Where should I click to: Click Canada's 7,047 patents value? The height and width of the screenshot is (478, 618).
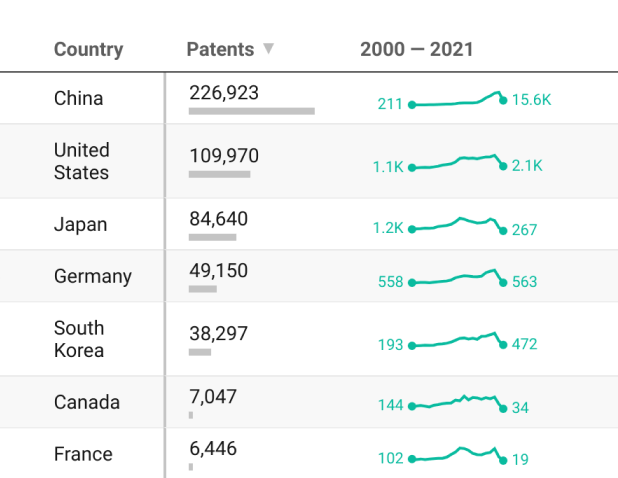coord(213,396)
